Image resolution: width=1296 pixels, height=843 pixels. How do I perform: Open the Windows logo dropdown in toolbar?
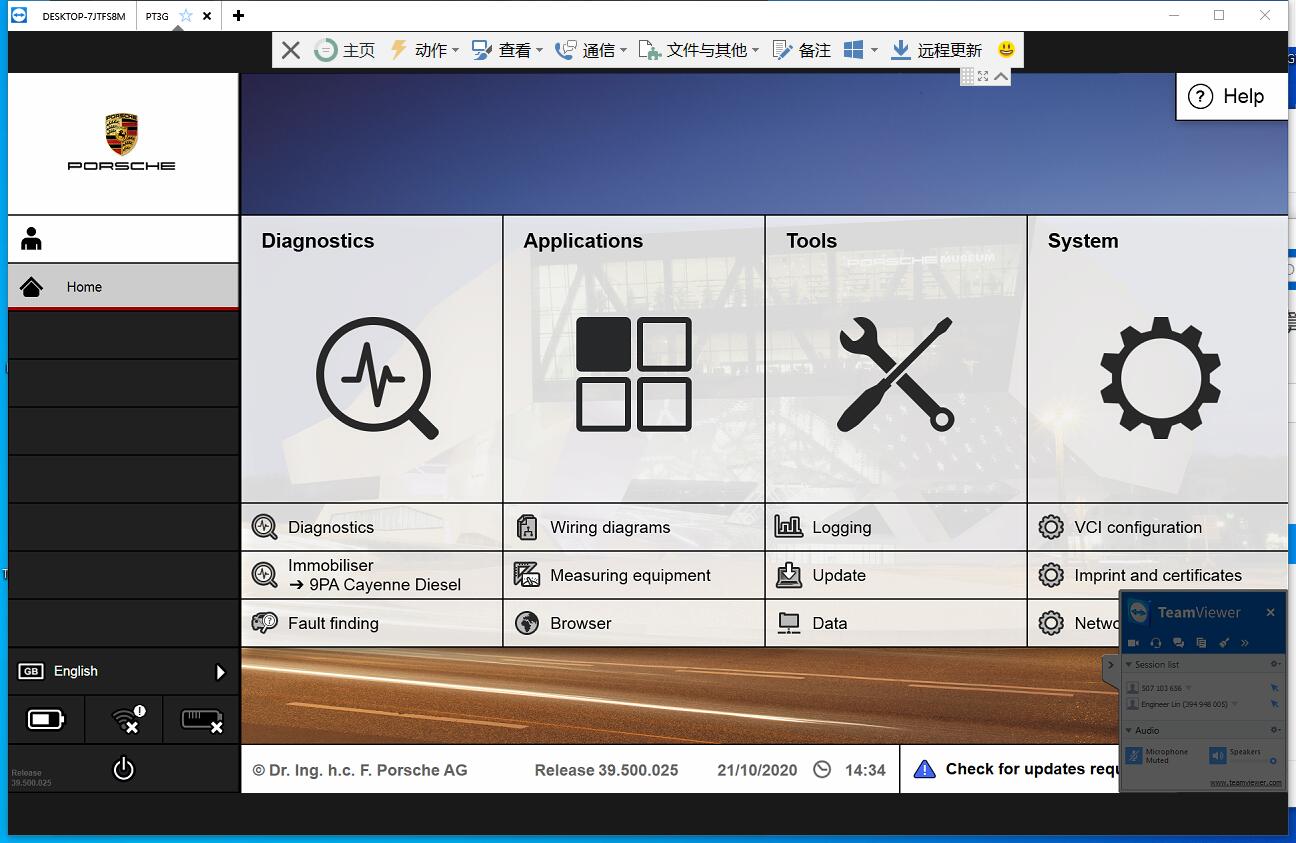[x=860, y=50]
